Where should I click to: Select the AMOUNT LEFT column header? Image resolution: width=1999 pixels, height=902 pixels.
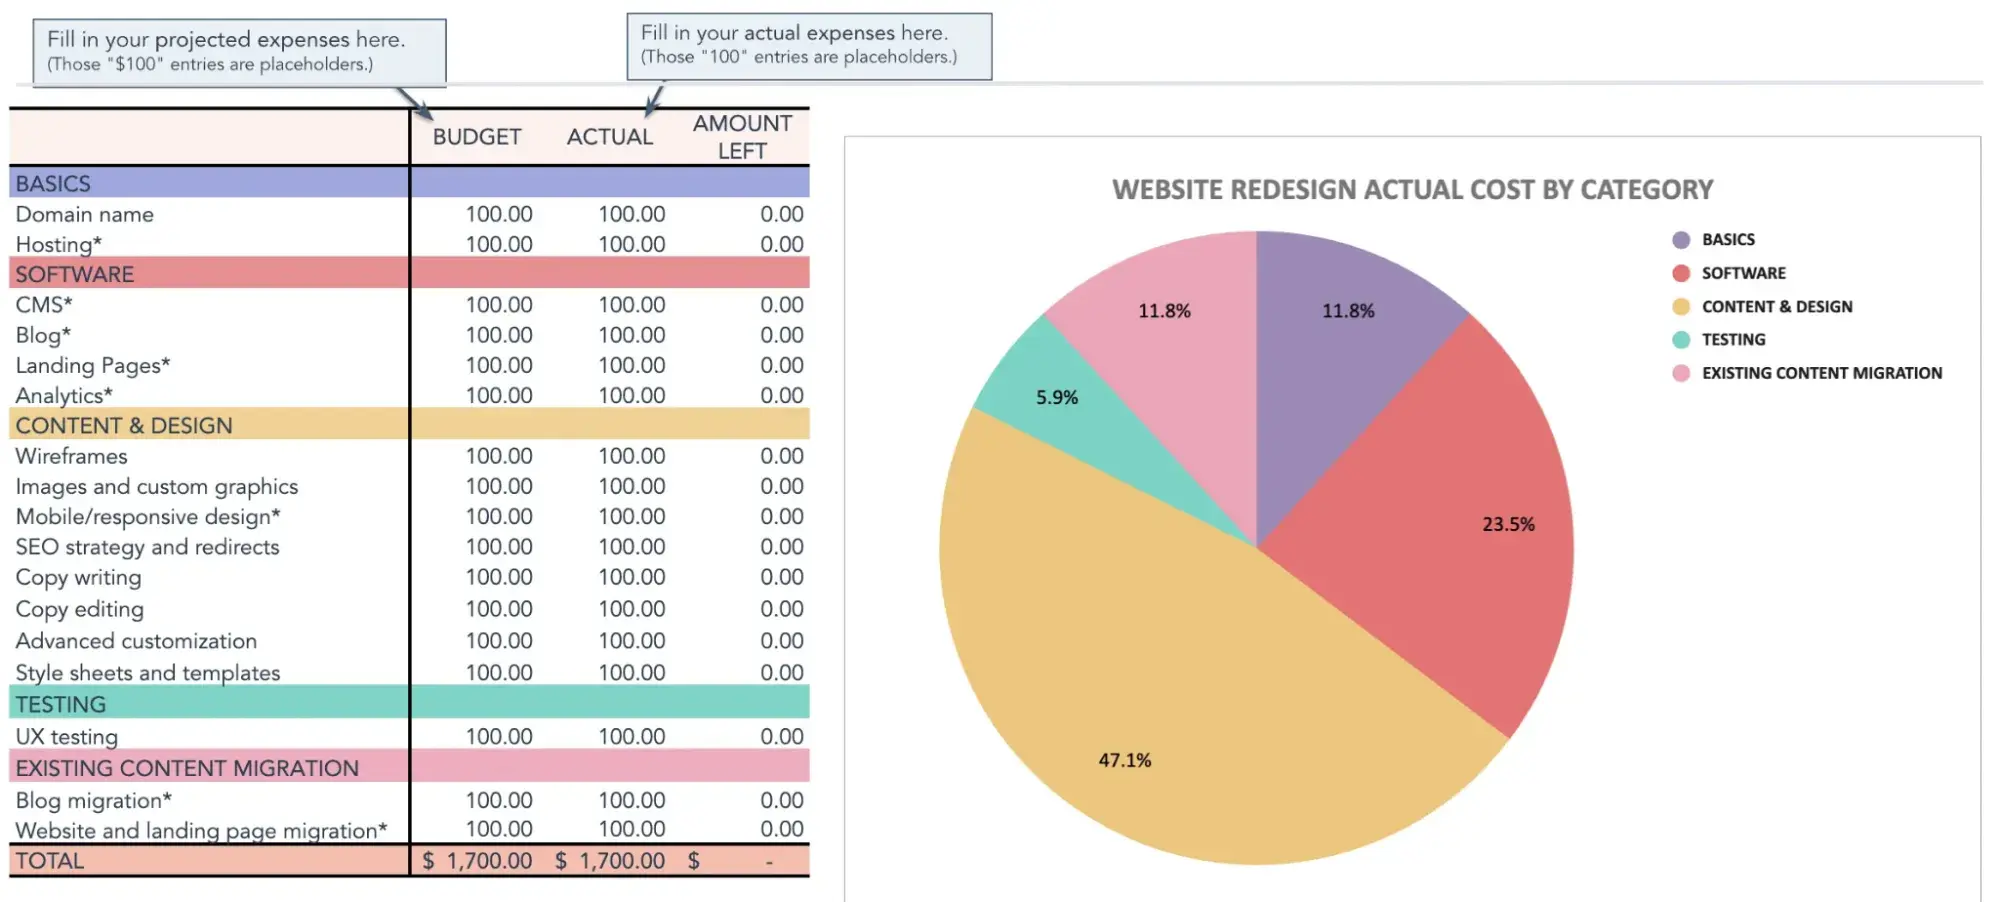pos(742,137)
